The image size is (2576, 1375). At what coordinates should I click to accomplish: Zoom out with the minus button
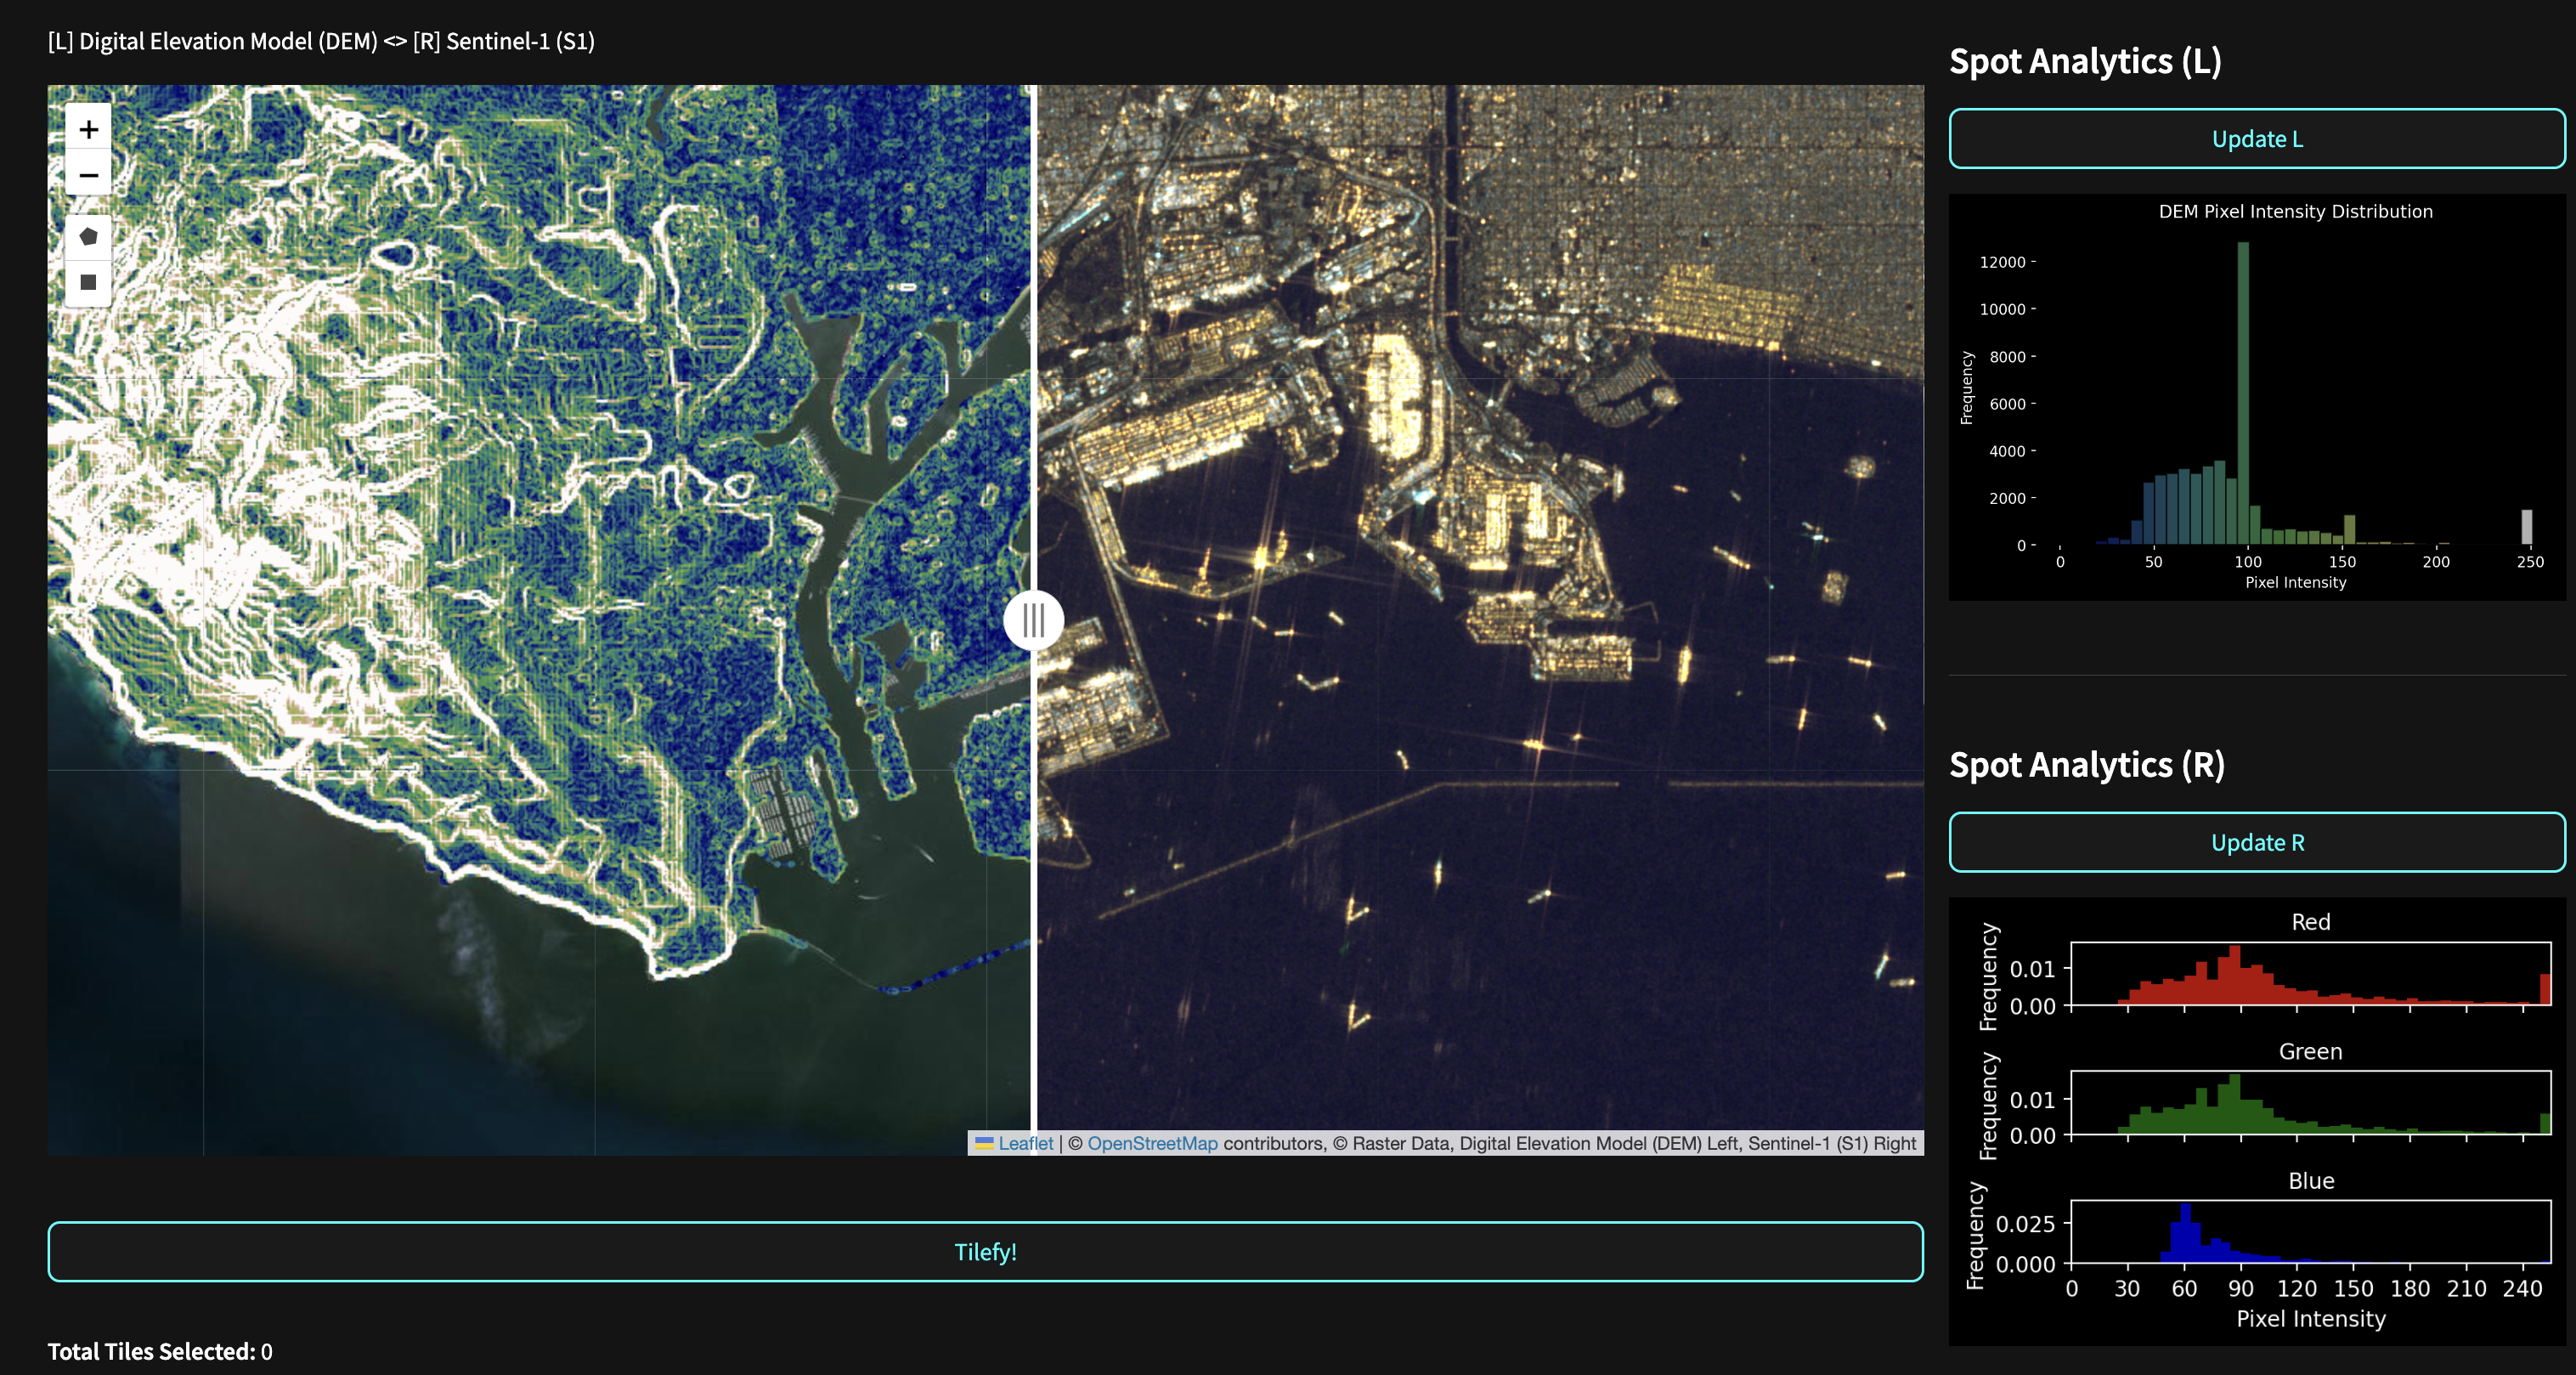[88, 175]
